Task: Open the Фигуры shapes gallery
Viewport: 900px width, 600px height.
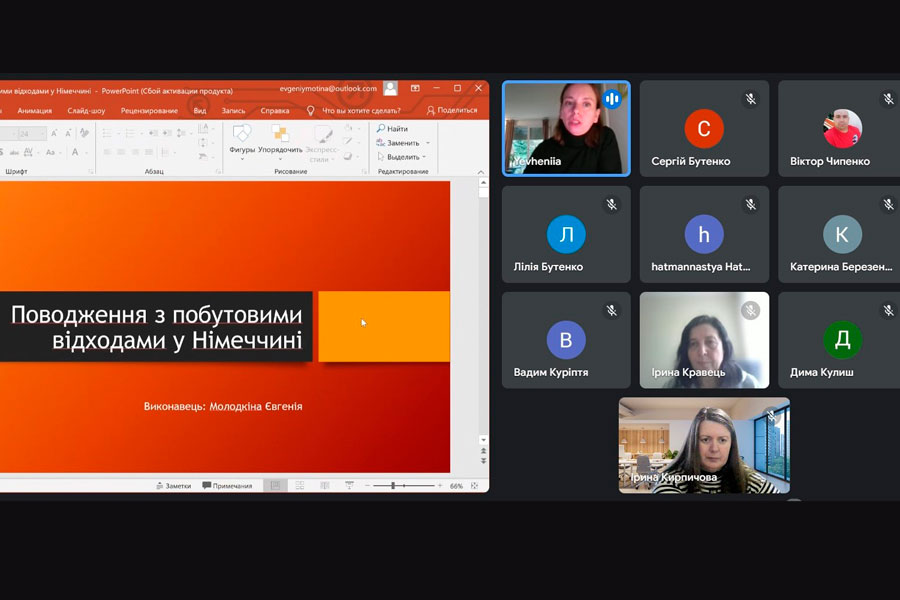Action: [x=242, y=137]
